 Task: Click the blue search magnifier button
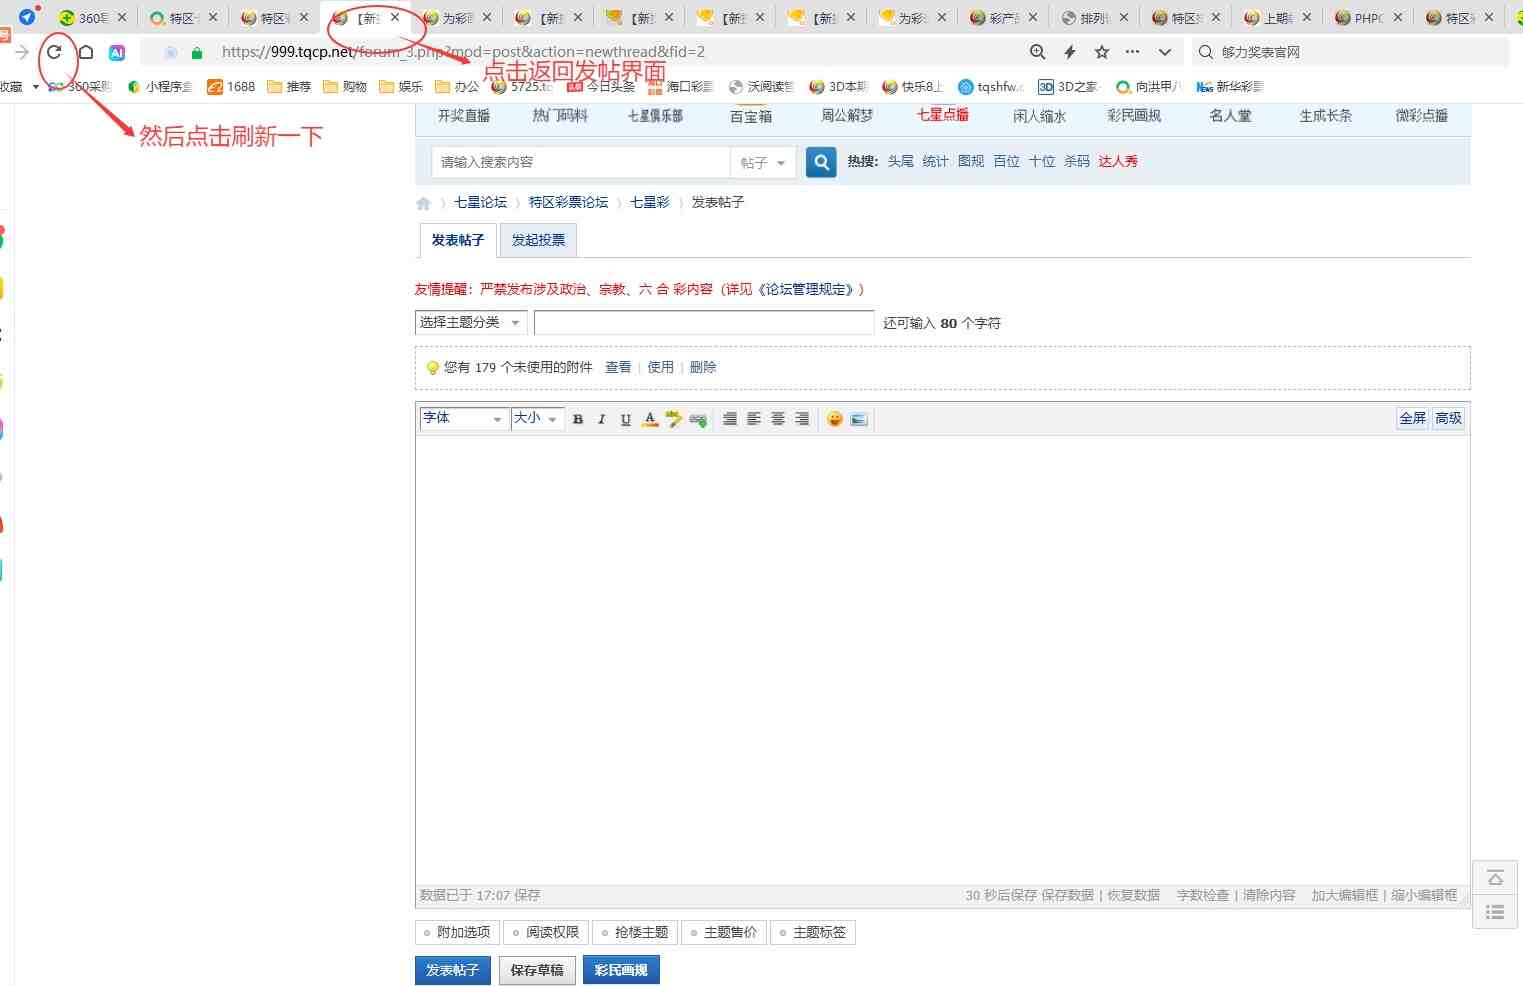tap(821, 162)
